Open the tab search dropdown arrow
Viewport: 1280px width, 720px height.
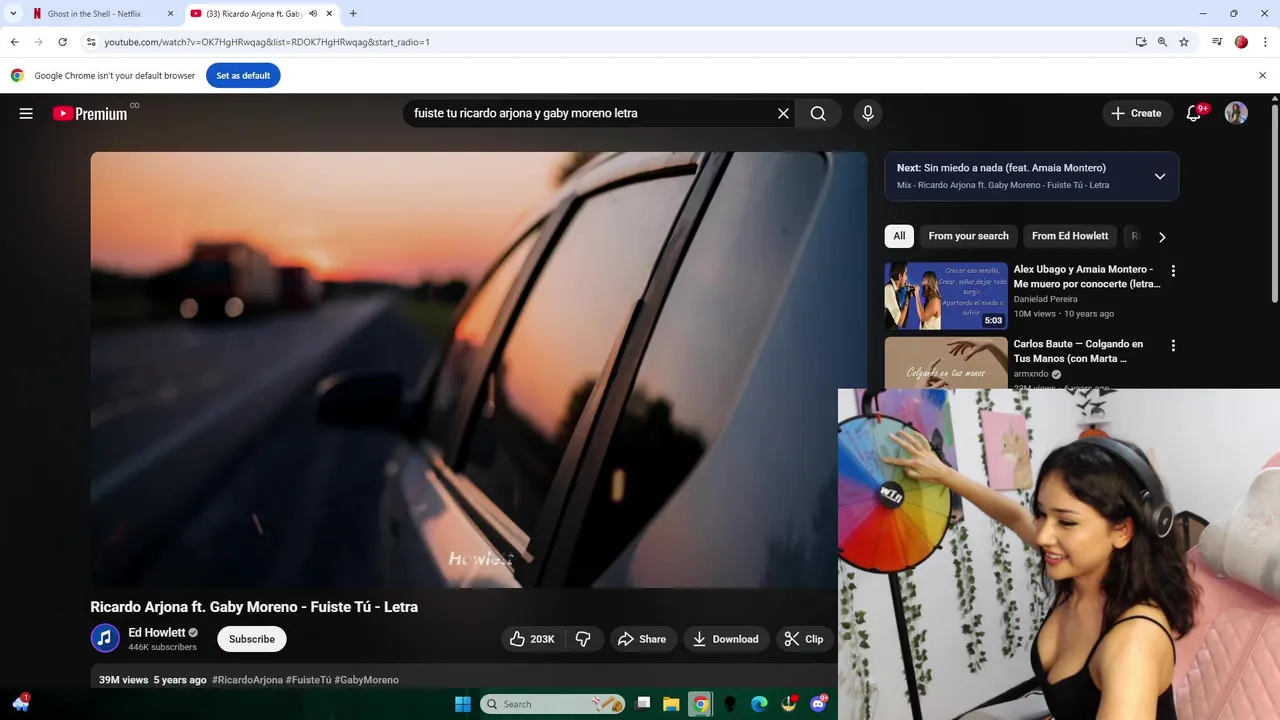[13, 14]
